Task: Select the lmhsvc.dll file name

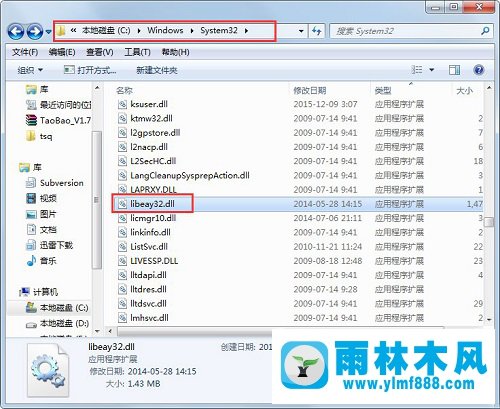Action: pyautogui.click(x=149, y=318)
